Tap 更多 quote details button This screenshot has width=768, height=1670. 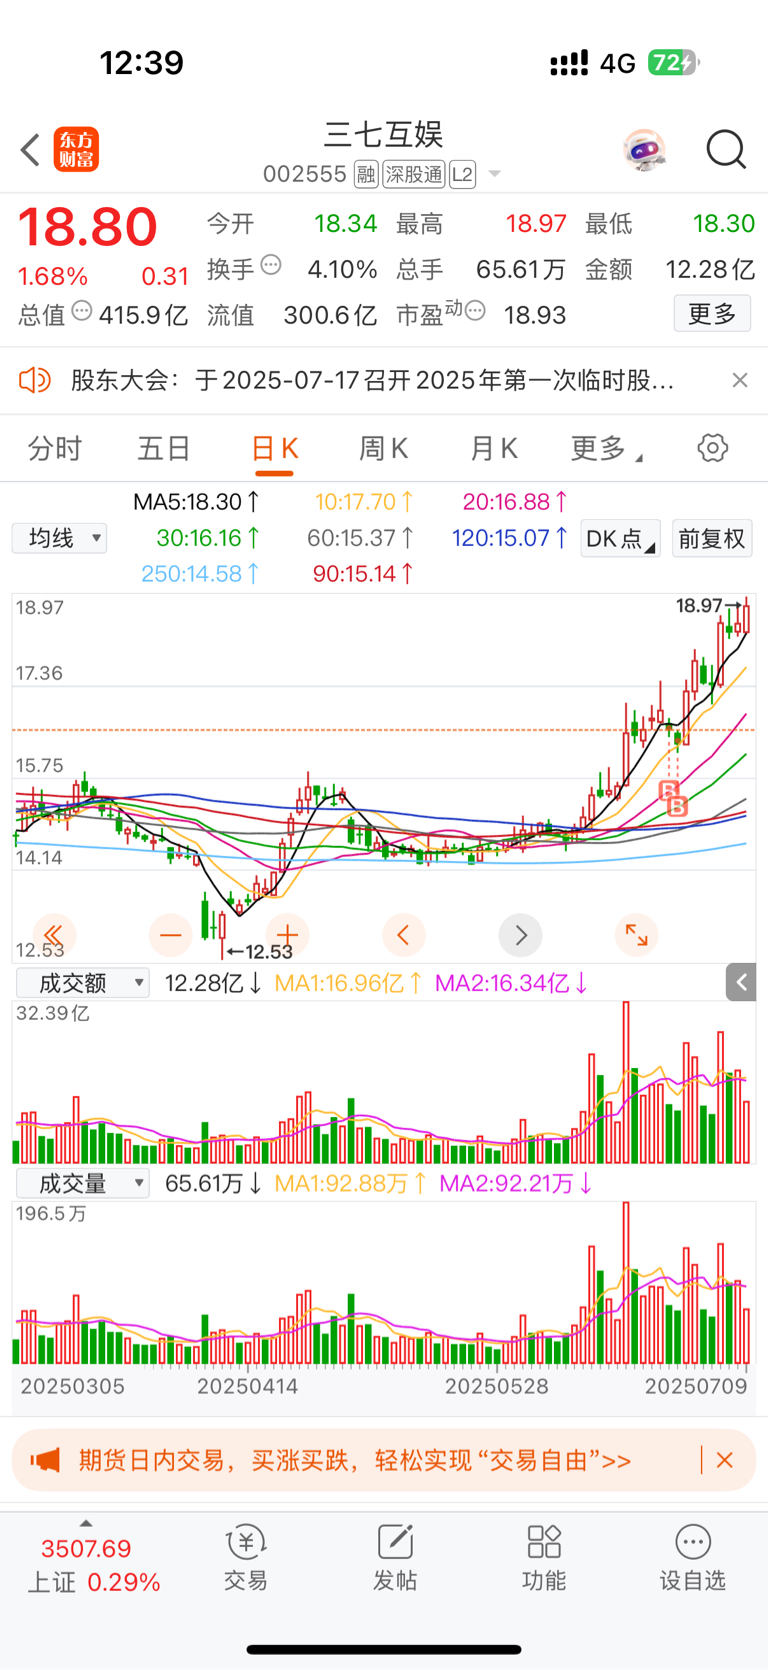(712, 314)
